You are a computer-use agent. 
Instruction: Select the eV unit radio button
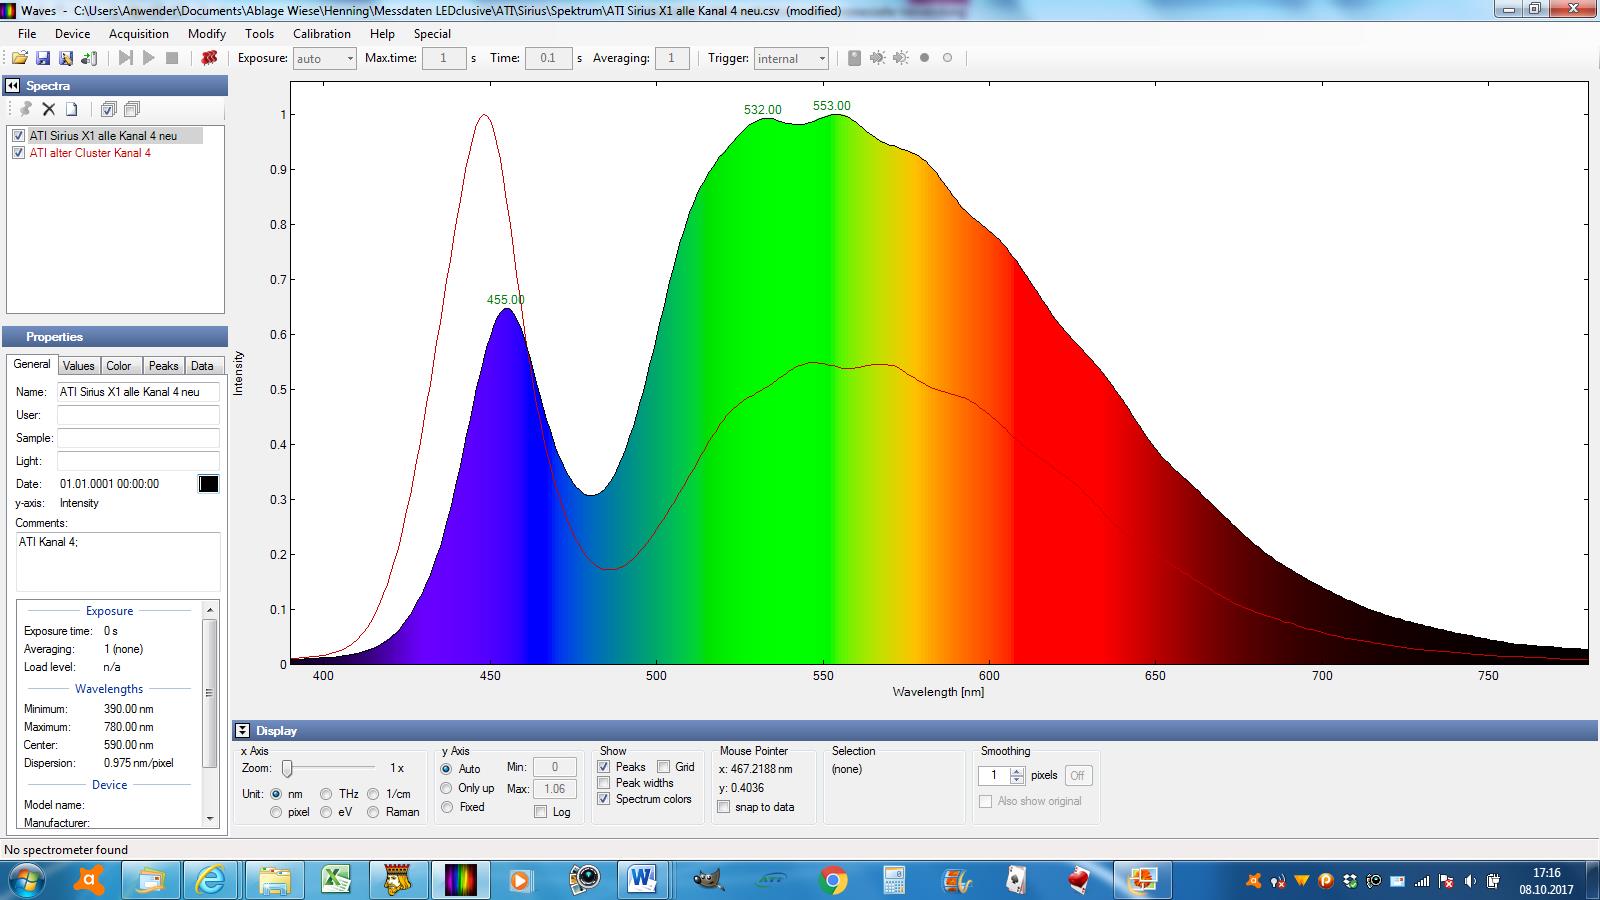click(326, 812)
